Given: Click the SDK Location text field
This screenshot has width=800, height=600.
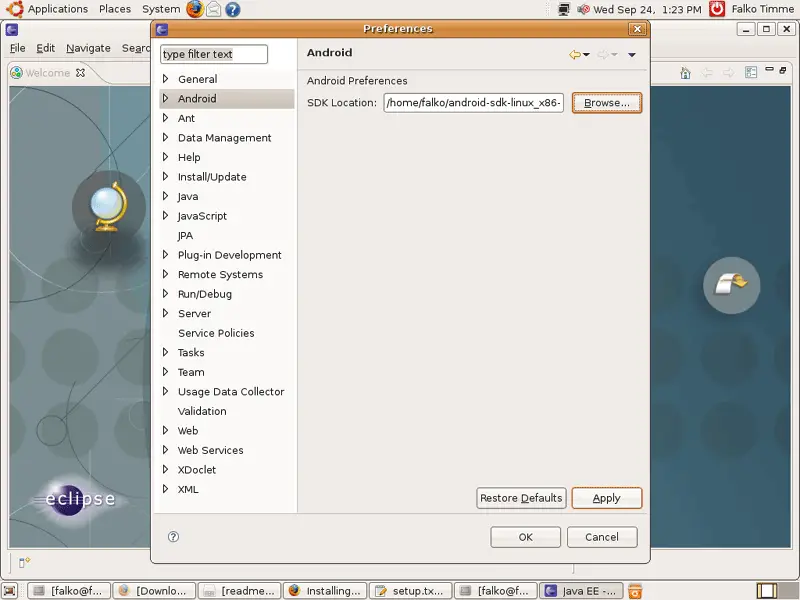Looking at the screenshot, I should point(473,103).
